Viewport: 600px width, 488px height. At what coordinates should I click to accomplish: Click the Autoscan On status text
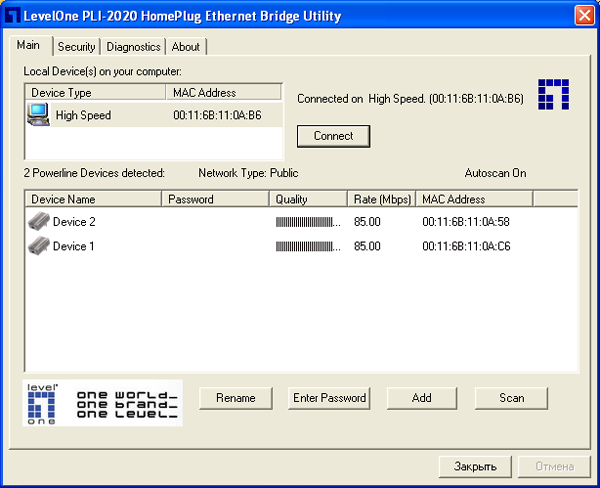pos(495,173)
